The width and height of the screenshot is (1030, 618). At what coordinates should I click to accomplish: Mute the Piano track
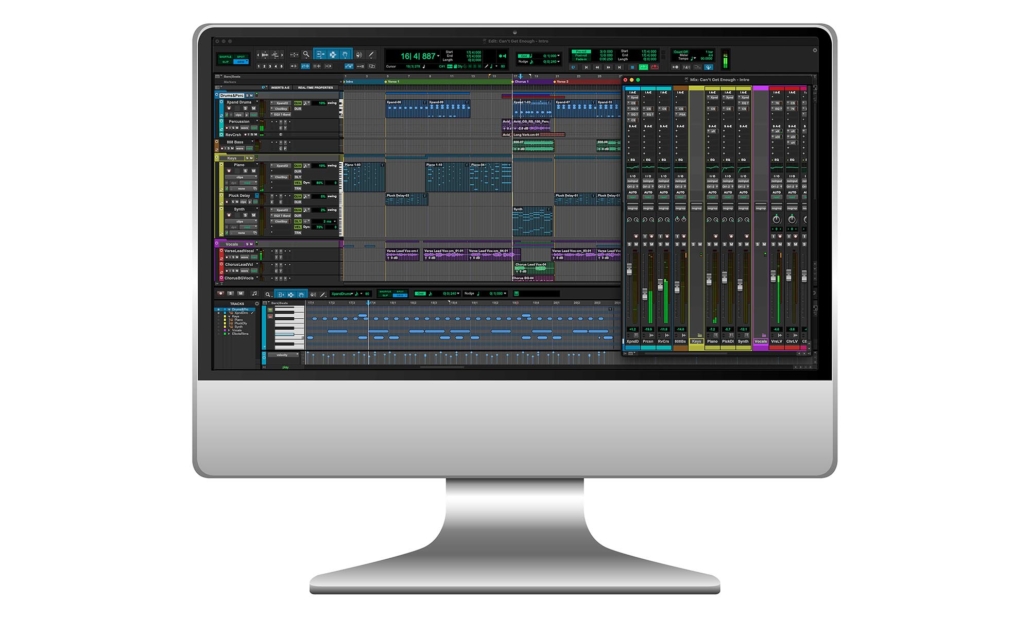tap(253, 171)
